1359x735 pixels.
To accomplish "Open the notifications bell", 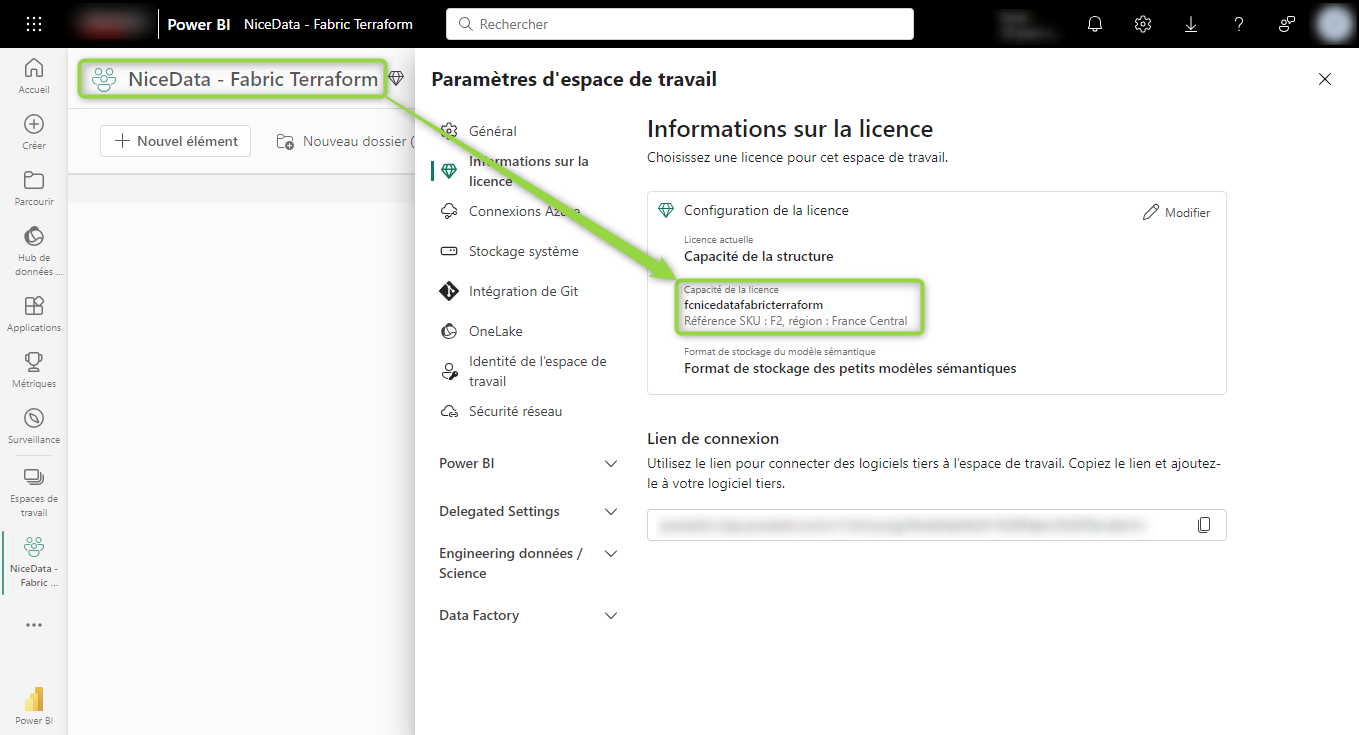I will click(x=1095, y=24).
